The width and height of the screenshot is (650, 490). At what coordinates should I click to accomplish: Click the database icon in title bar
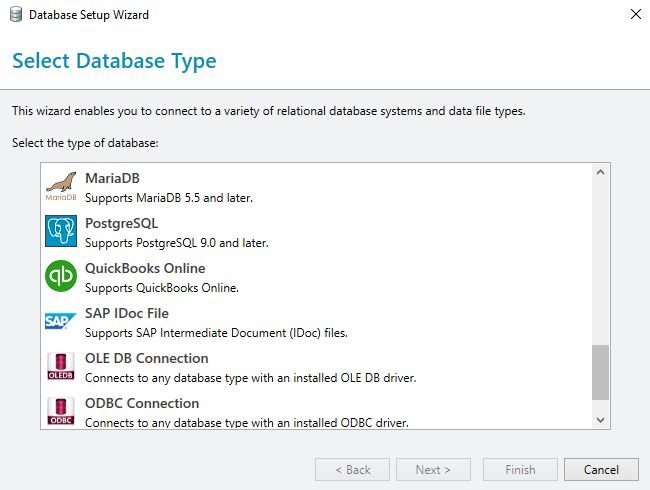point(15,15)
